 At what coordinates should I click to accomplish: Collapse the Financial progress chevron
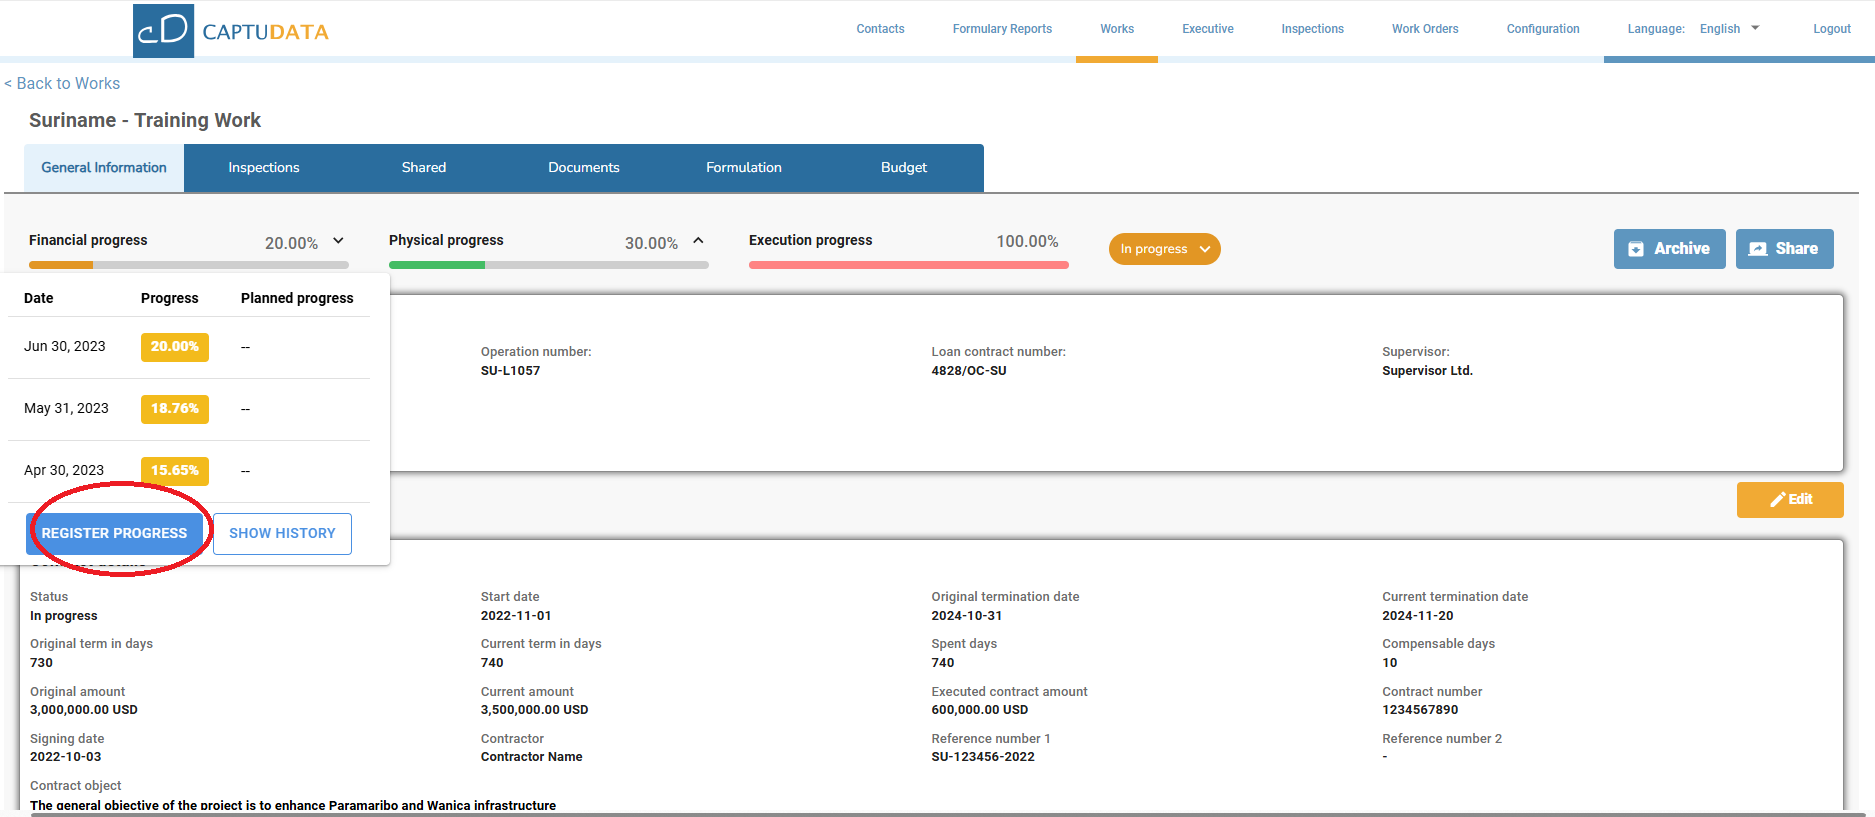coord(338,241)
